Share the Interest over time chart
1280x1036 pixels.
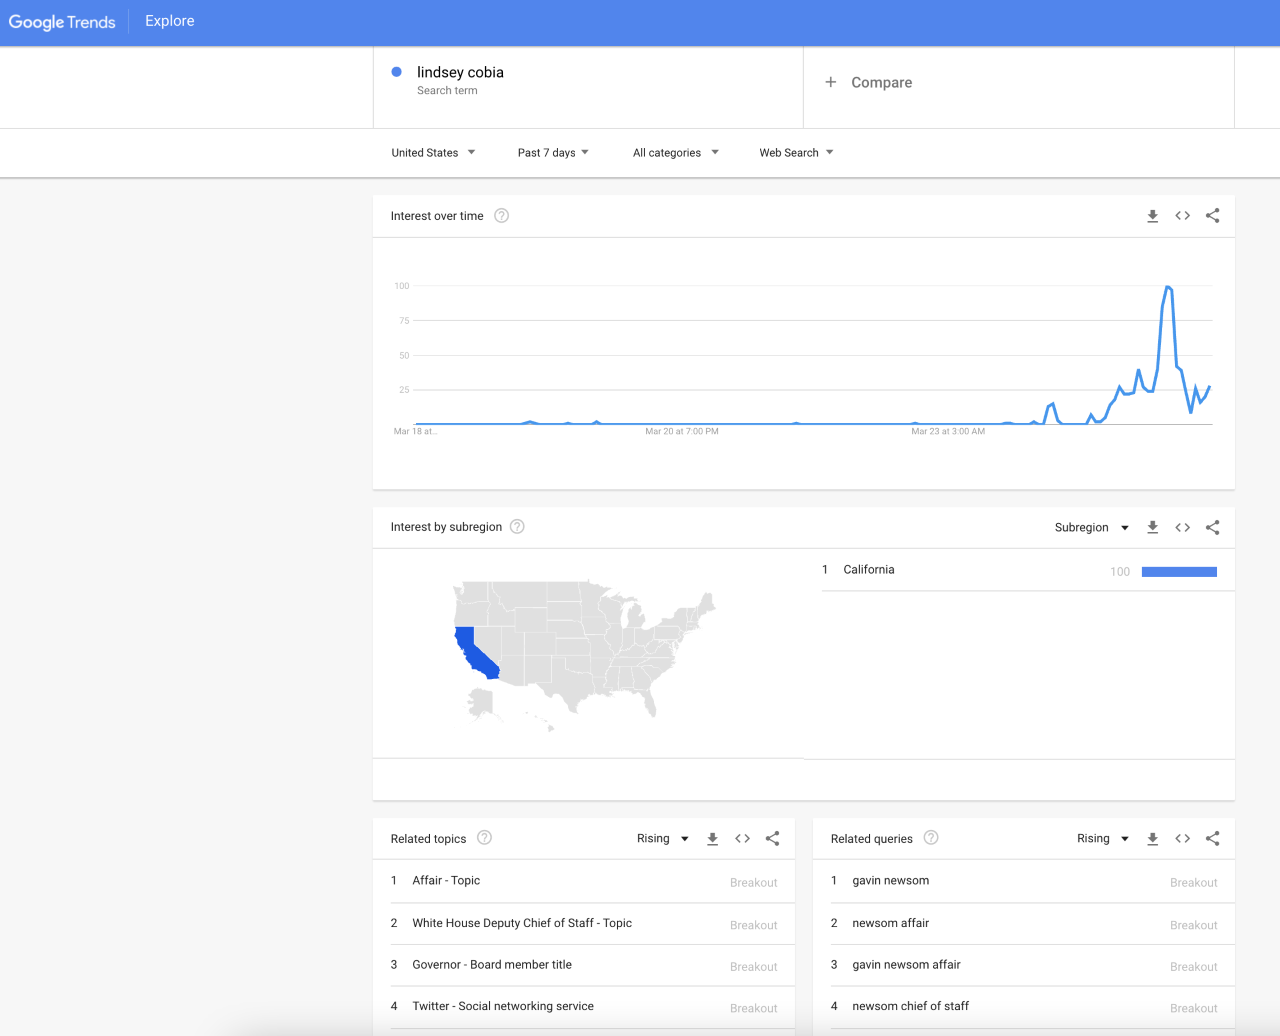coord(1212,216)
